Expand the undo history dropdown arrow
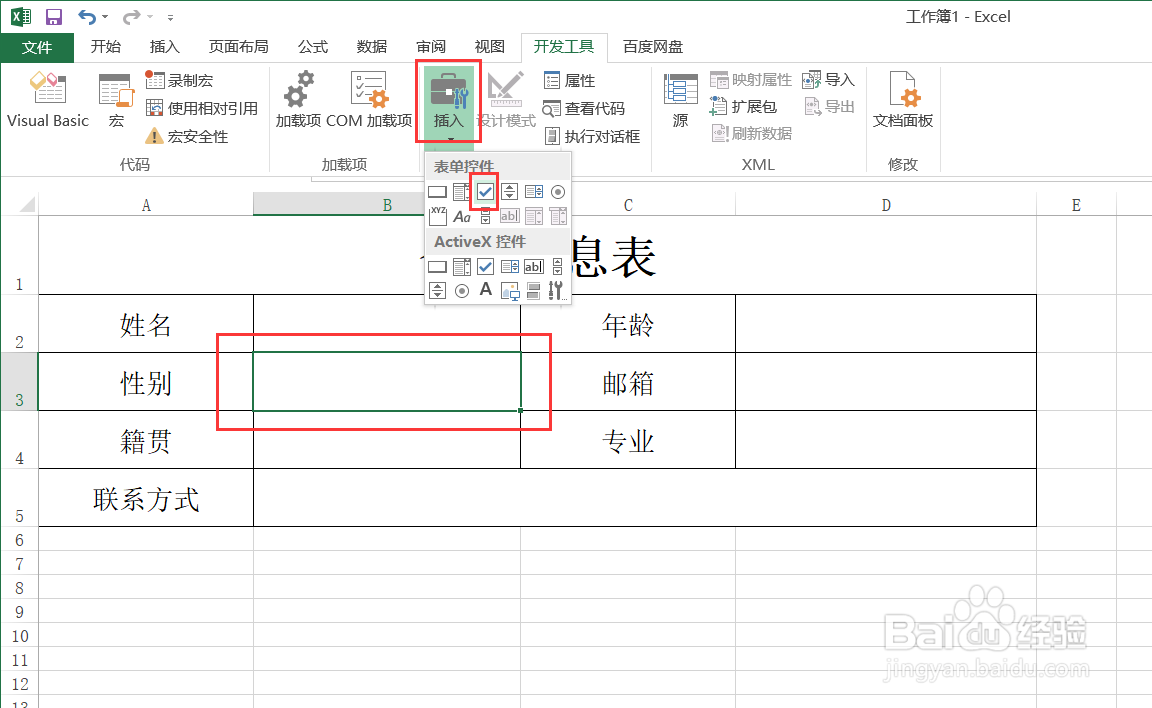 (x=105, y=17)
